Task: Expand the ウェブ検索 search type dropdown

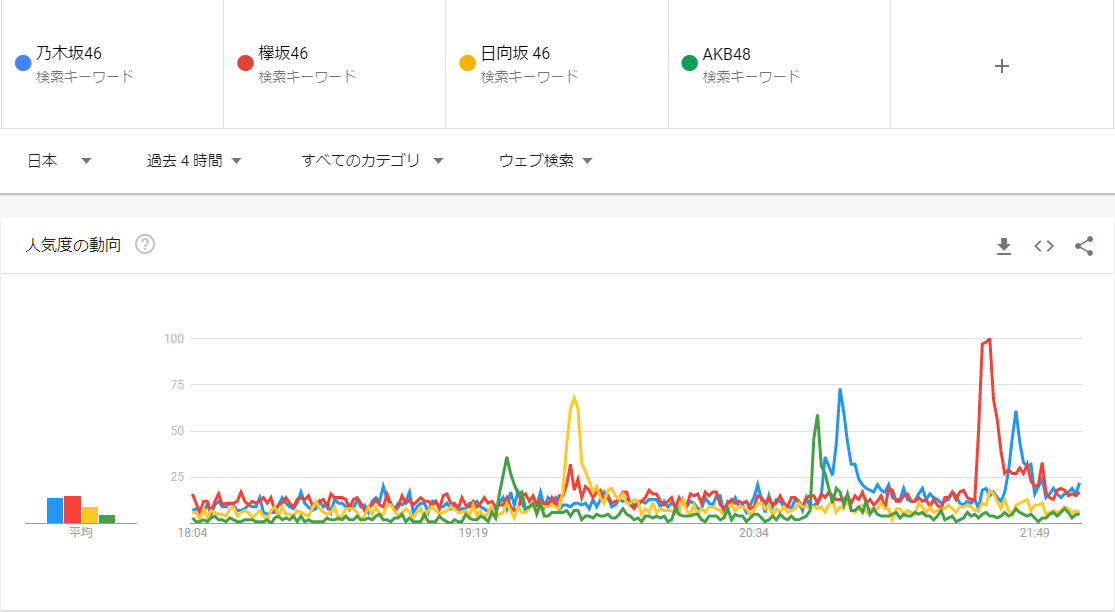Action: pos(545,161)
